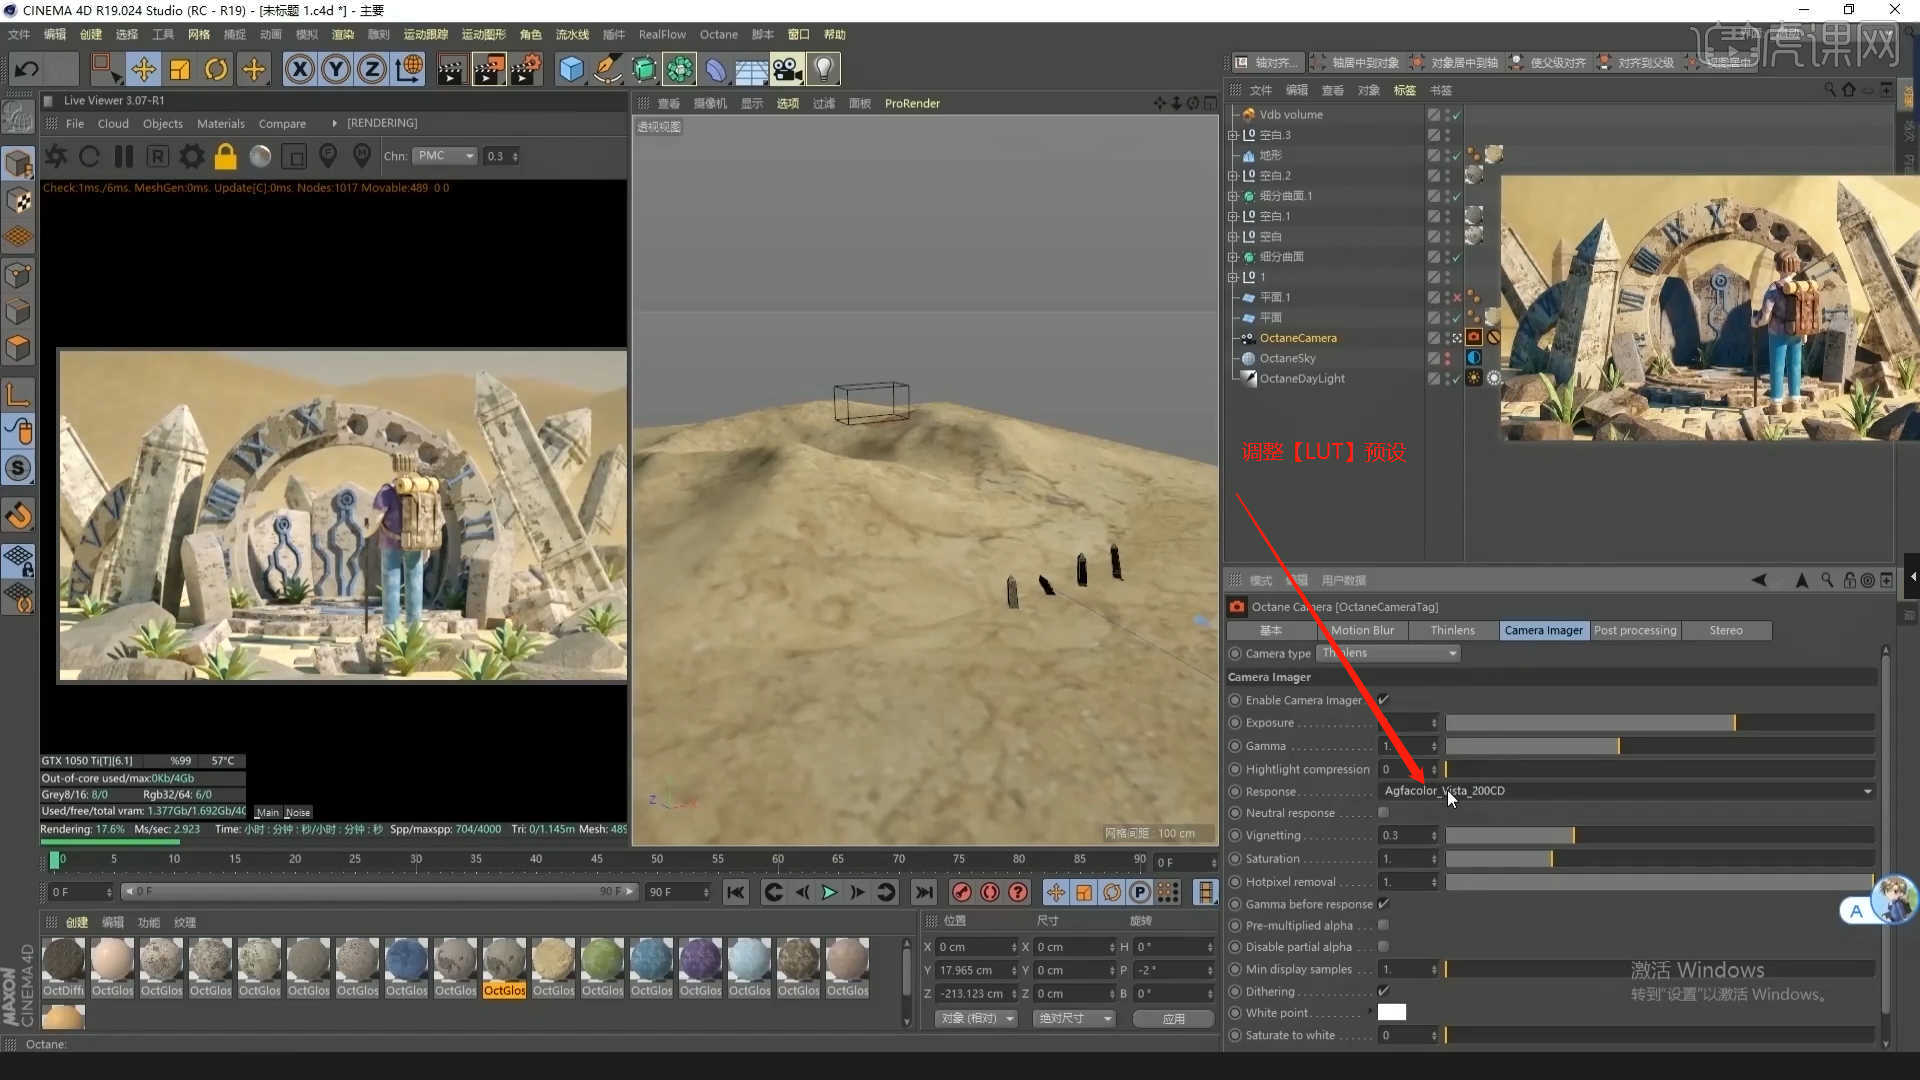Image resolution: width=1920 pixels, height=1080 pixels.
Task: Click the Live Viewer lock icon
Action: [226, 157]
